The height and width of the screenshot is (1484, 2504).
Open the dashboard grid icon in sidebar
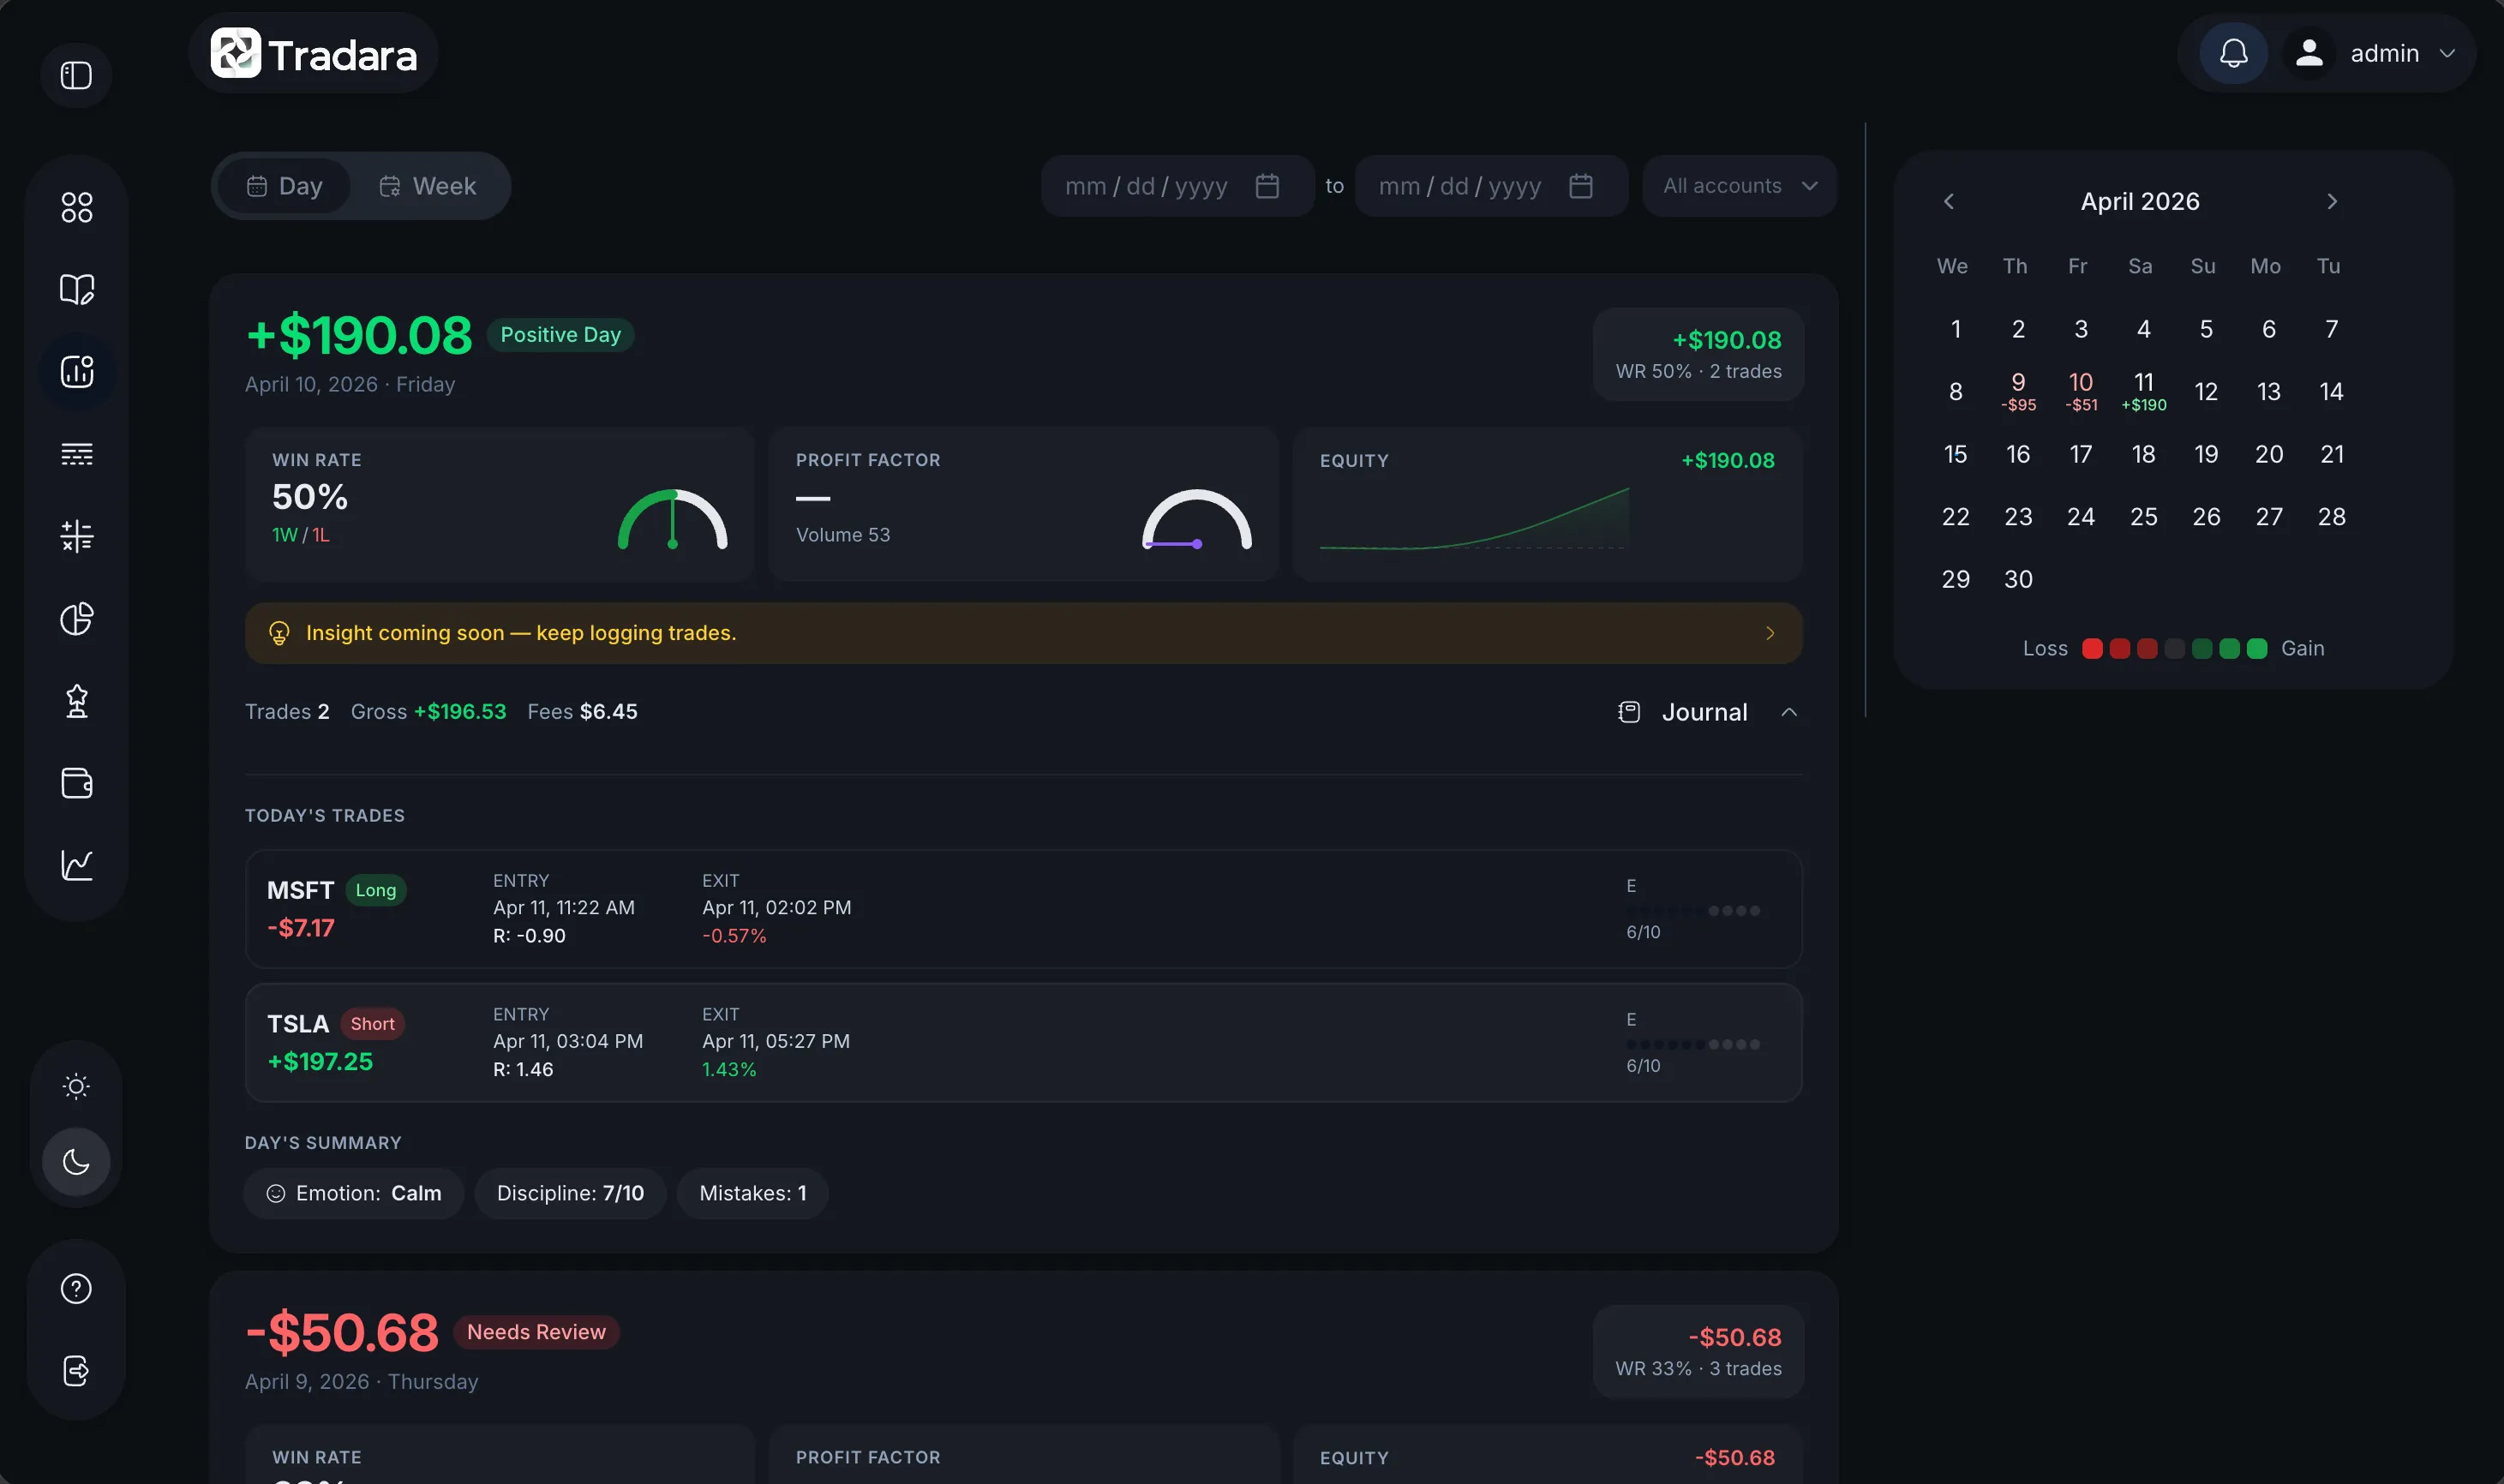(x=76, y=207)
